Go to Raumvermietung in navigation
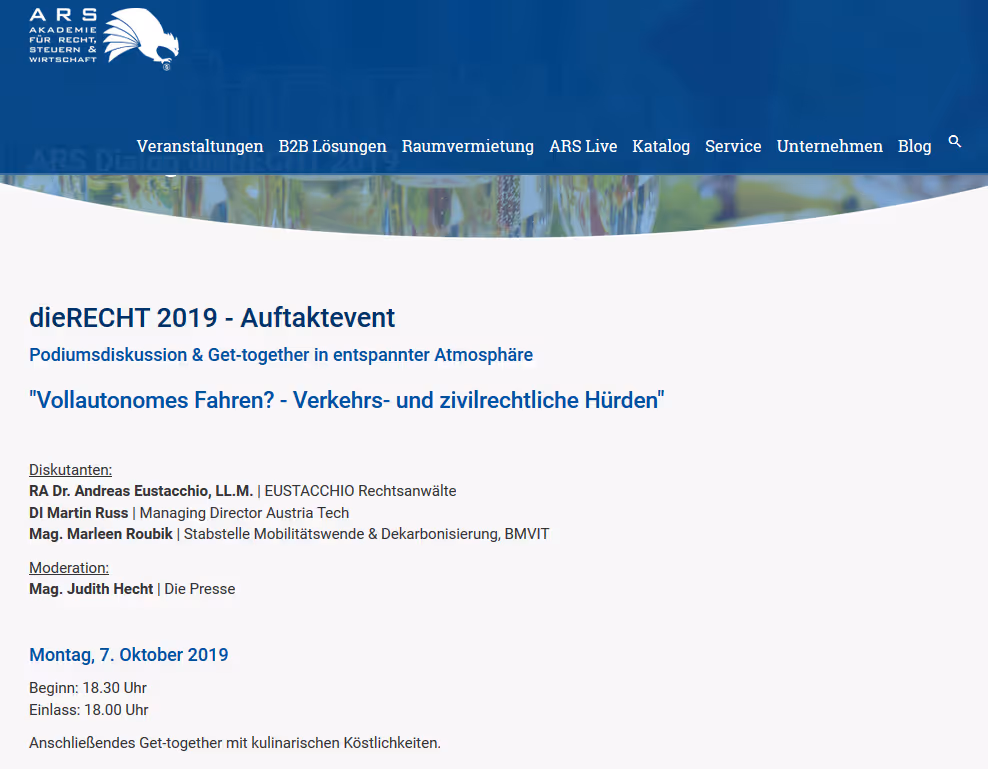The image size is (988, 769). point(468,146)
